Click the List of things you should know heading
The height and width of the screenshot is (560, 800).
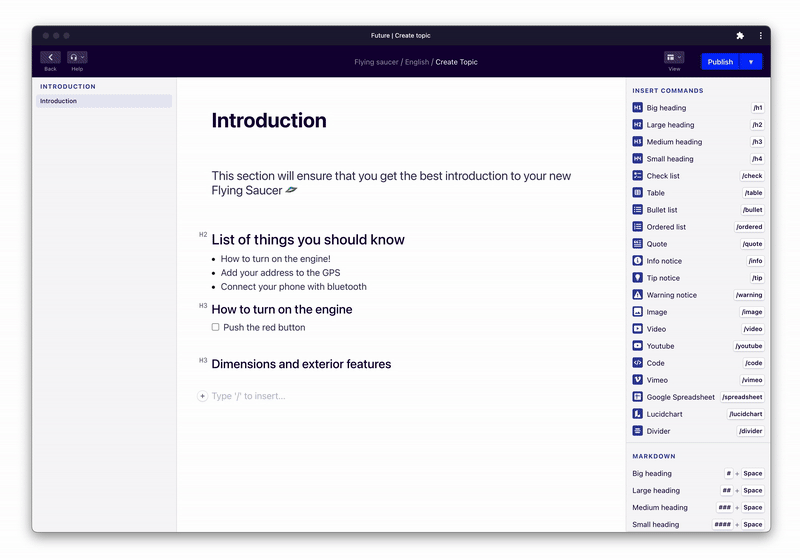[308, 240]
